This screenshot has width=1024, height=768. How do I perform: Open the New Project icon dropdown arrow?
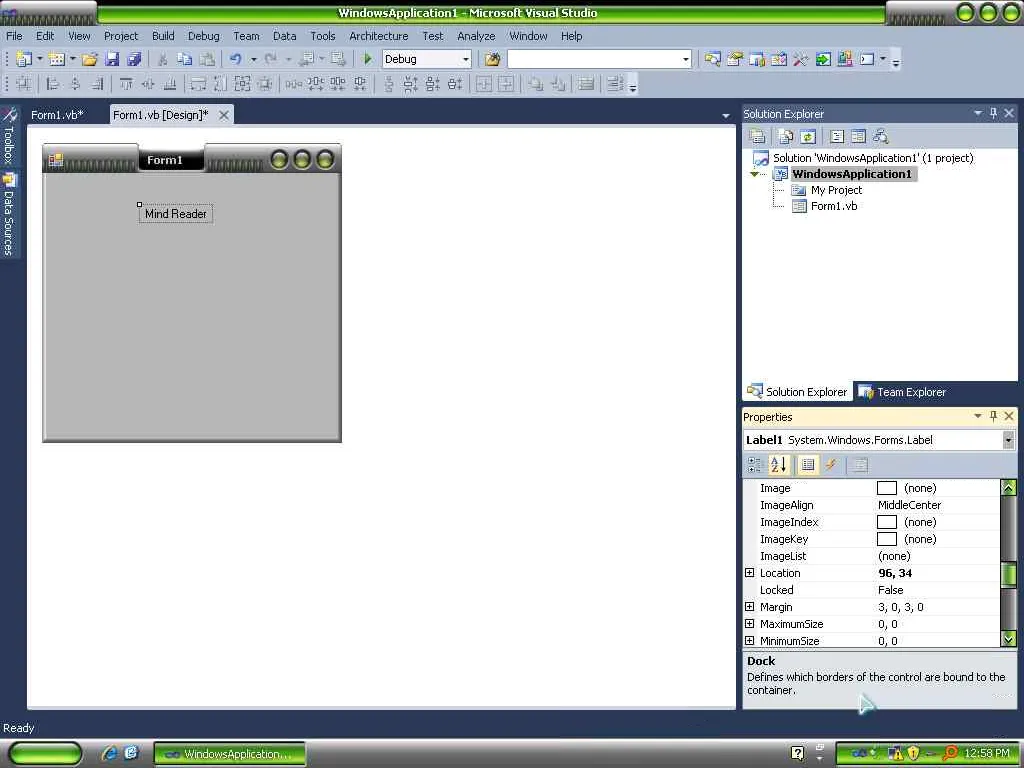click(x=40, y=59)
